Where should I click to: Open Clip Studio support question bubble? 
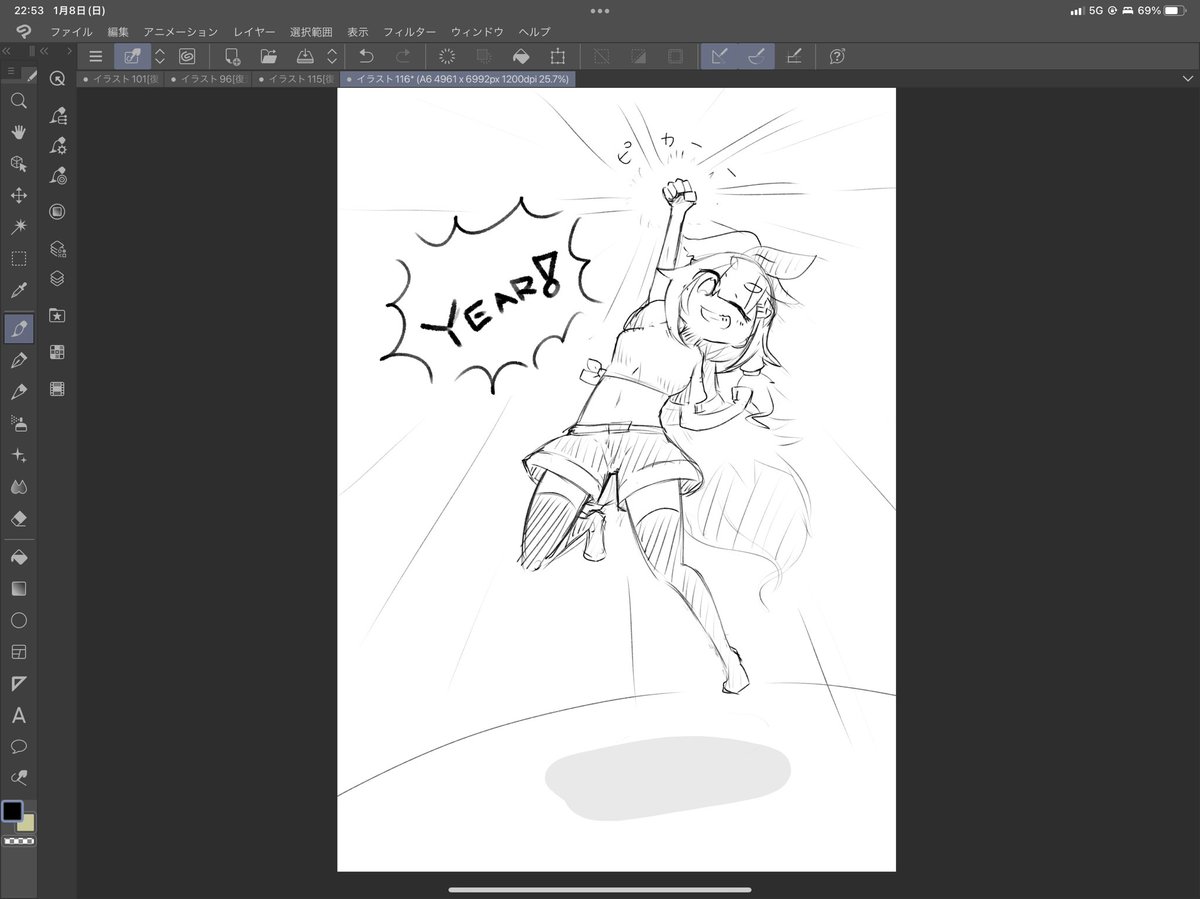pyautogui.click(x=837, y=56)
